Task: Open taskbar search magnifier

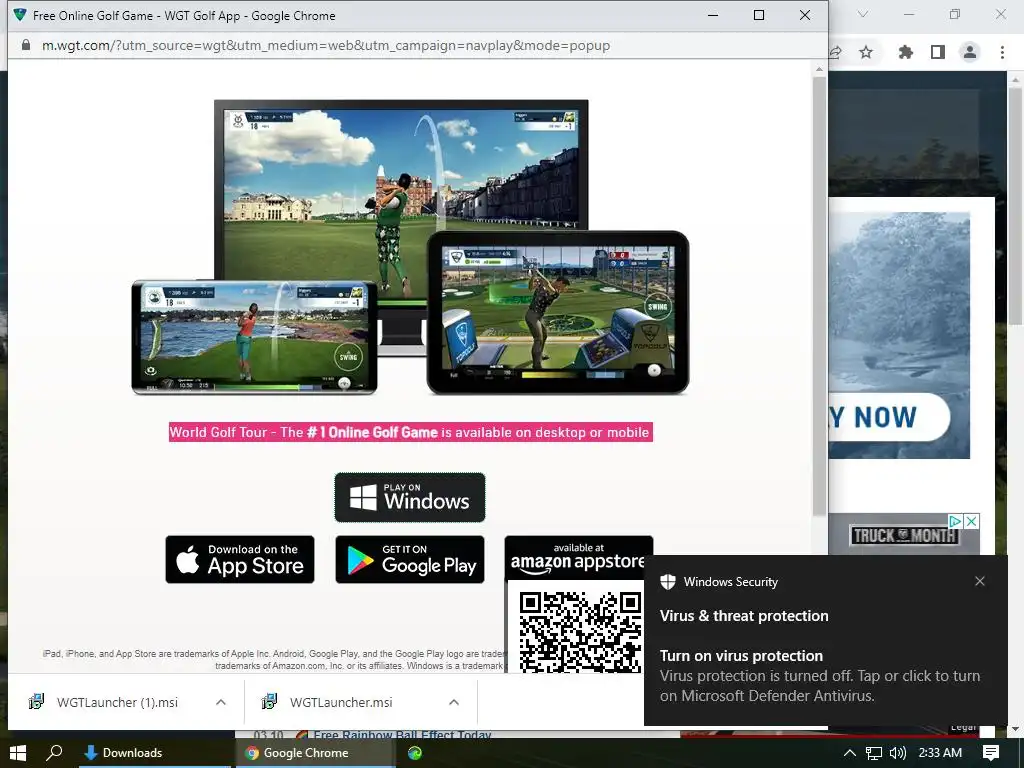Action: click(55, 753)
